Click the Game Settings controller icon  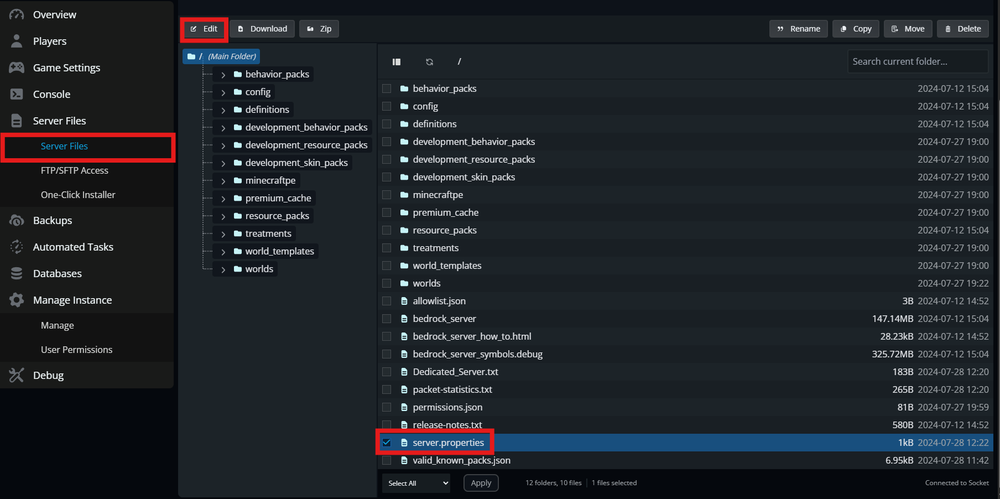pyautogui.click(x=16, y=68)
